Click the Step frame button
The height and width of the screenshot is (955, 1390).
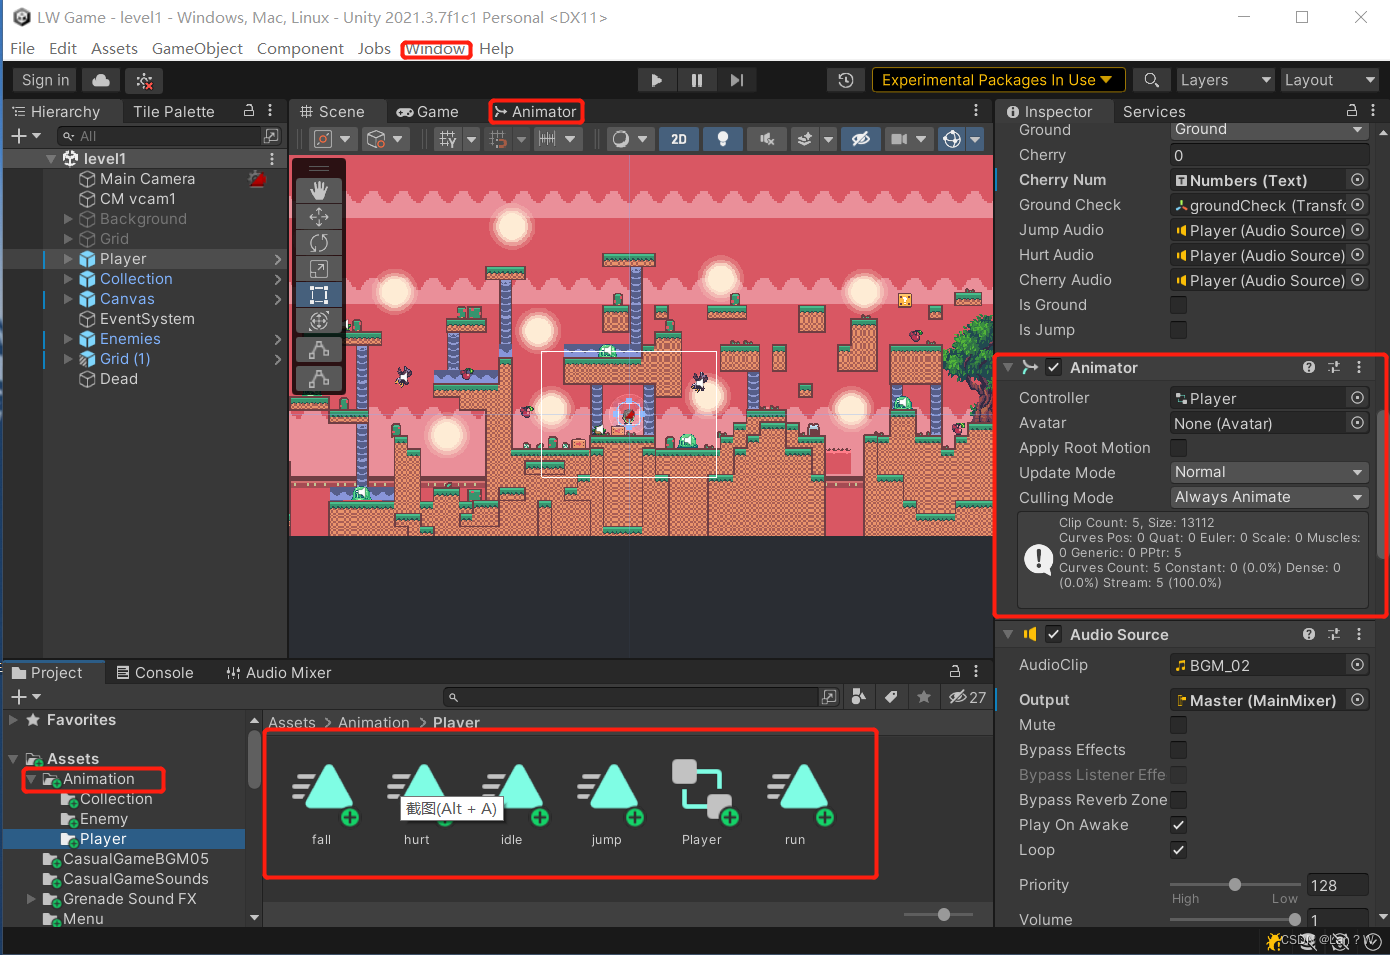(736, 80)
